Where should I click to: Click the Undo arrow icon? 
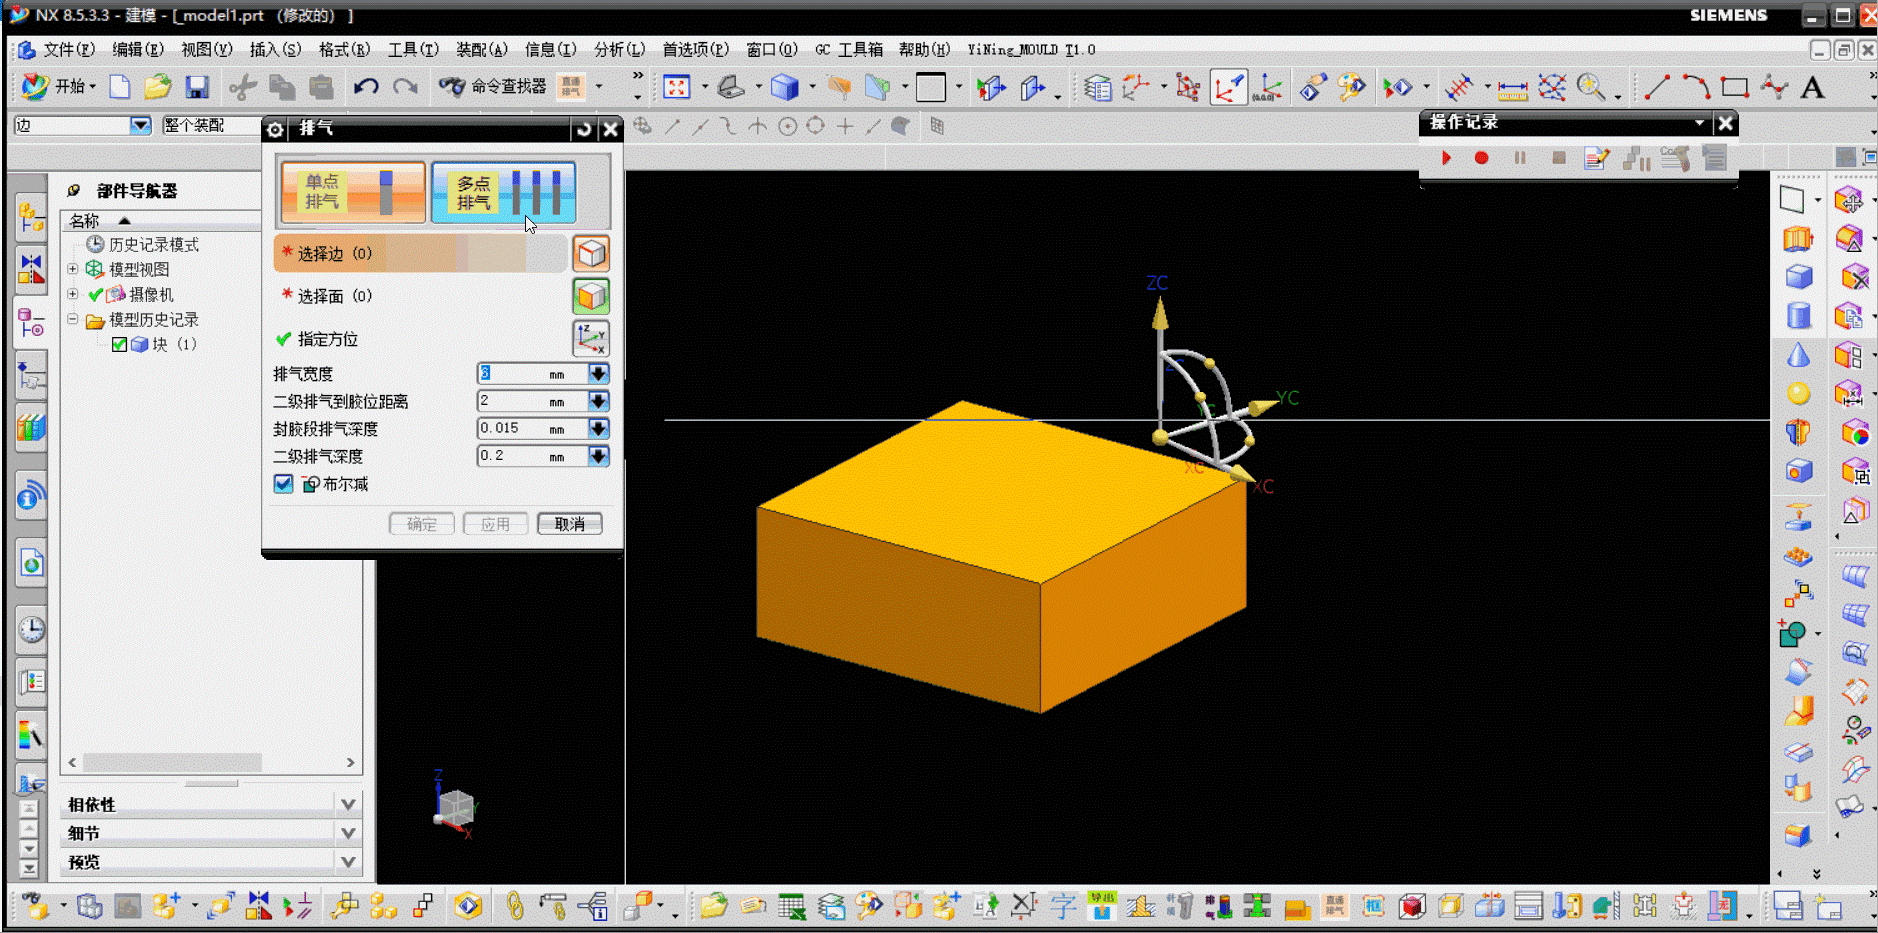point(366,87)
